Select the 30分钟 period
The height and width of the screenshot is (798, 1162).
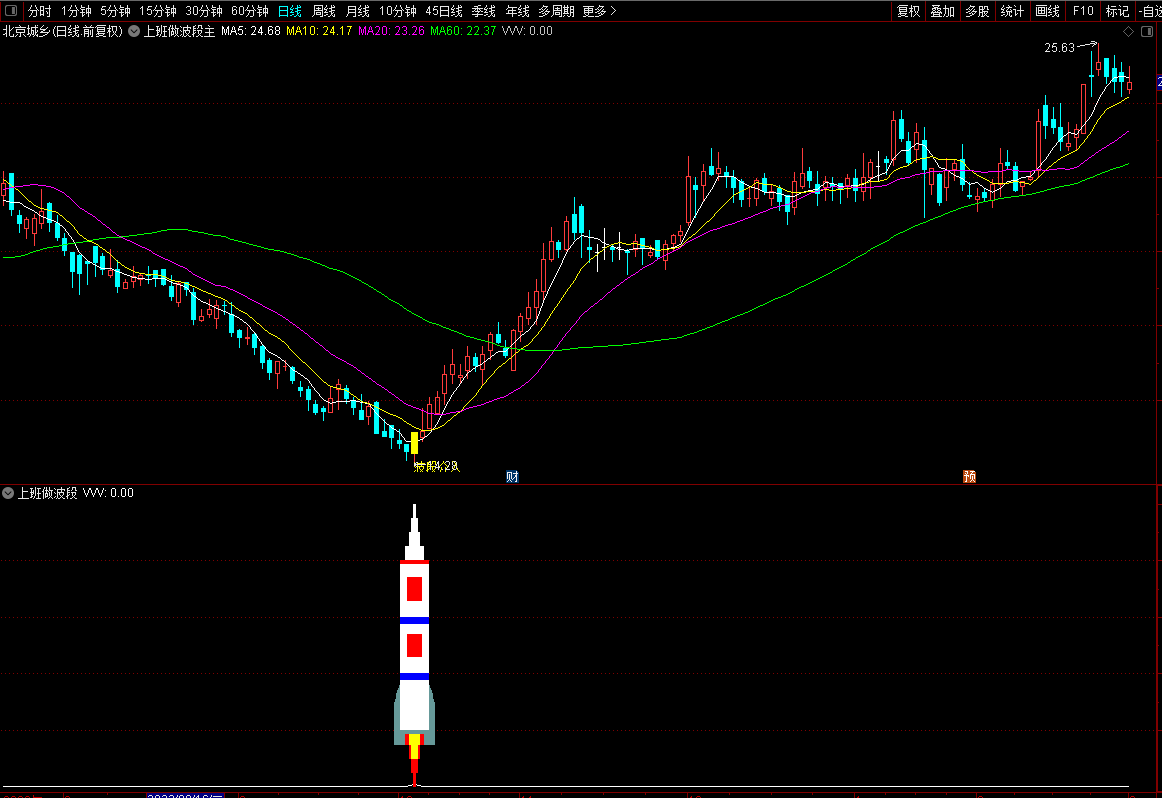pyautogui.click(x=204, y=11)
